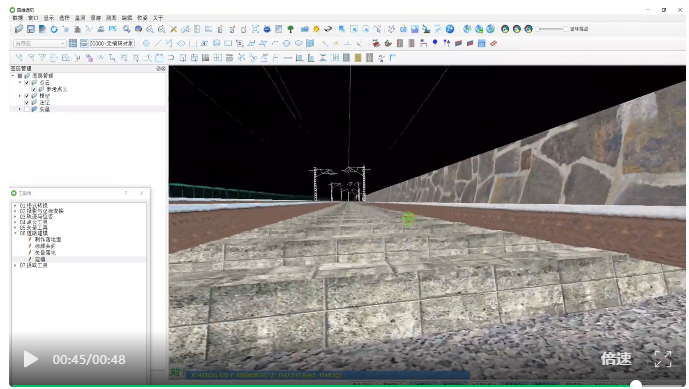Click the grid table icon beside the dropdown
This screenshot has width=689, height=389.
[73, 44]
